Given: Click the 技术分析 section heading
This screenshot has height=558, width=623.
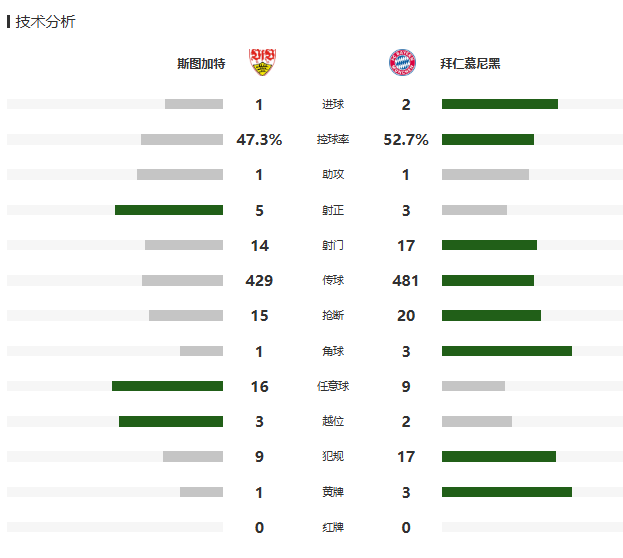Looking at the screenshot, I should click(x=45, y=22).
